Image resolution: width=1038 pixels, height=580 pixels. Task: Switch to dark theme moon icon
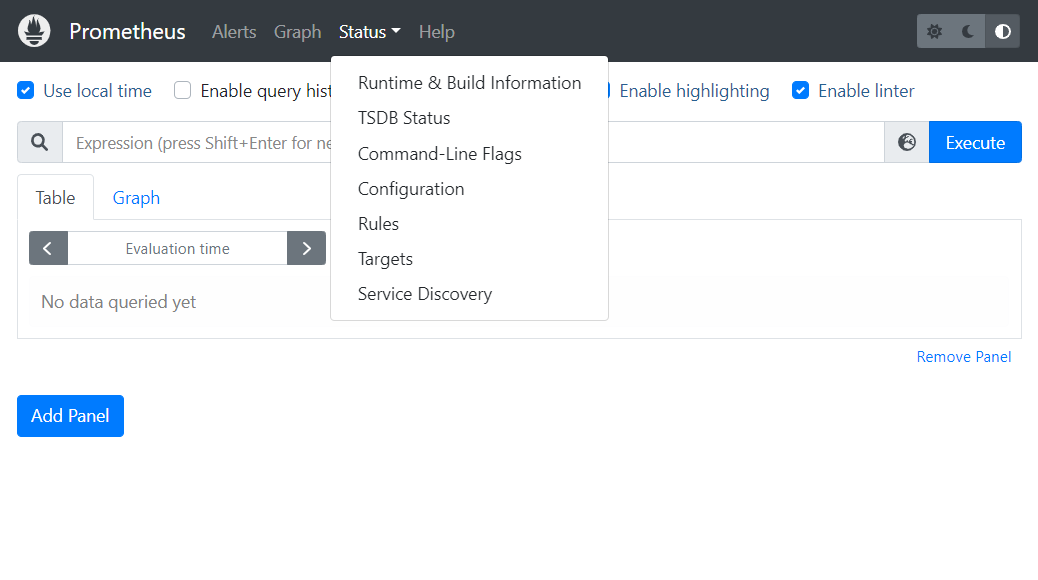click(x=968, y=31)
